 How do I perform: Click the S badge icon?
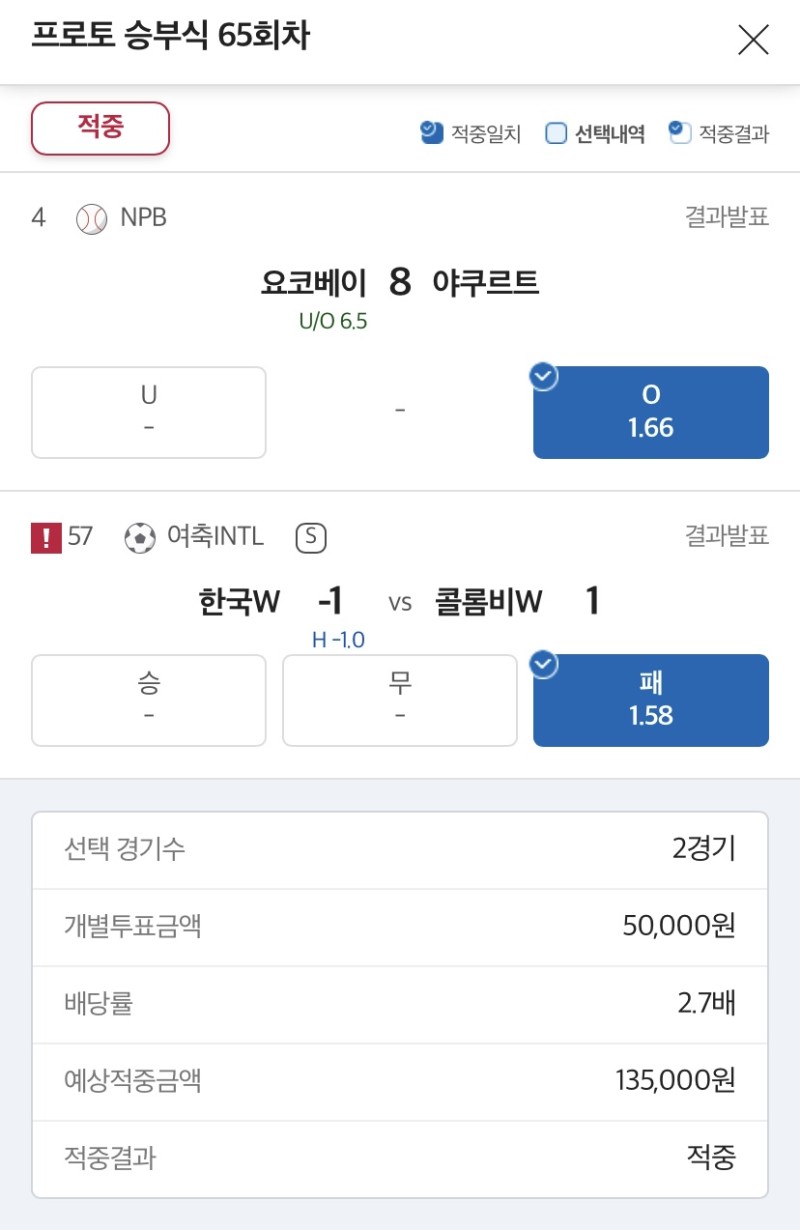coord(311,538)
